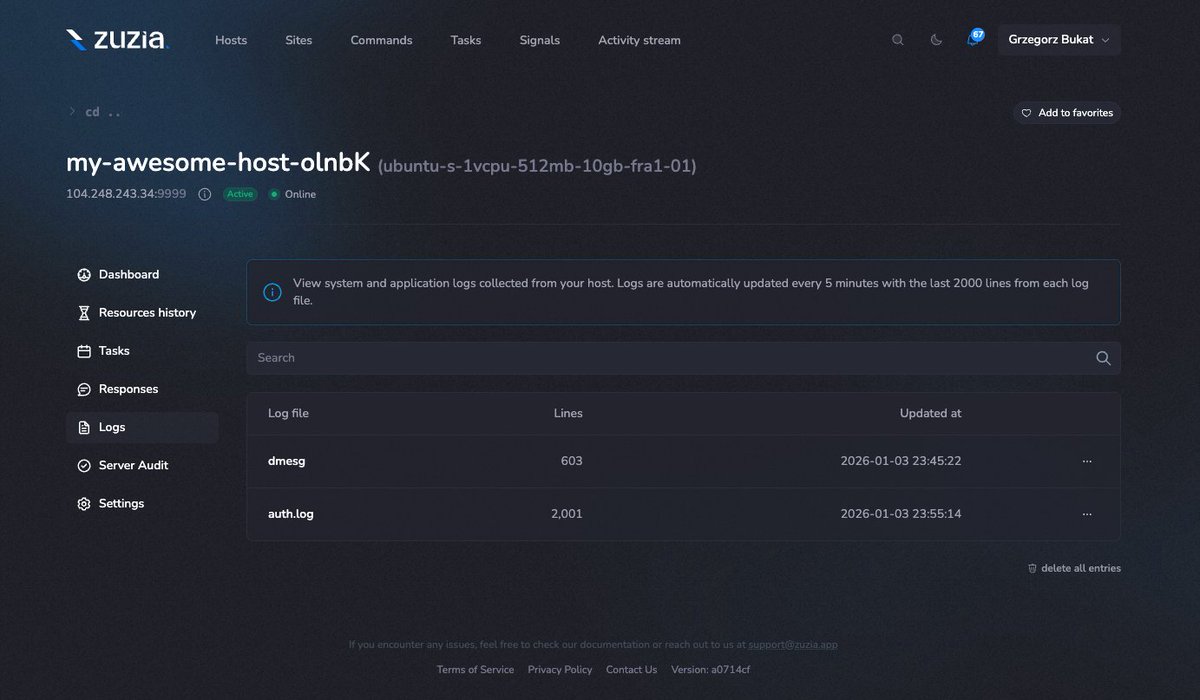Open the auth.log log file
The width and height of the screenshot is (1200, 700).
coord(291,514)
